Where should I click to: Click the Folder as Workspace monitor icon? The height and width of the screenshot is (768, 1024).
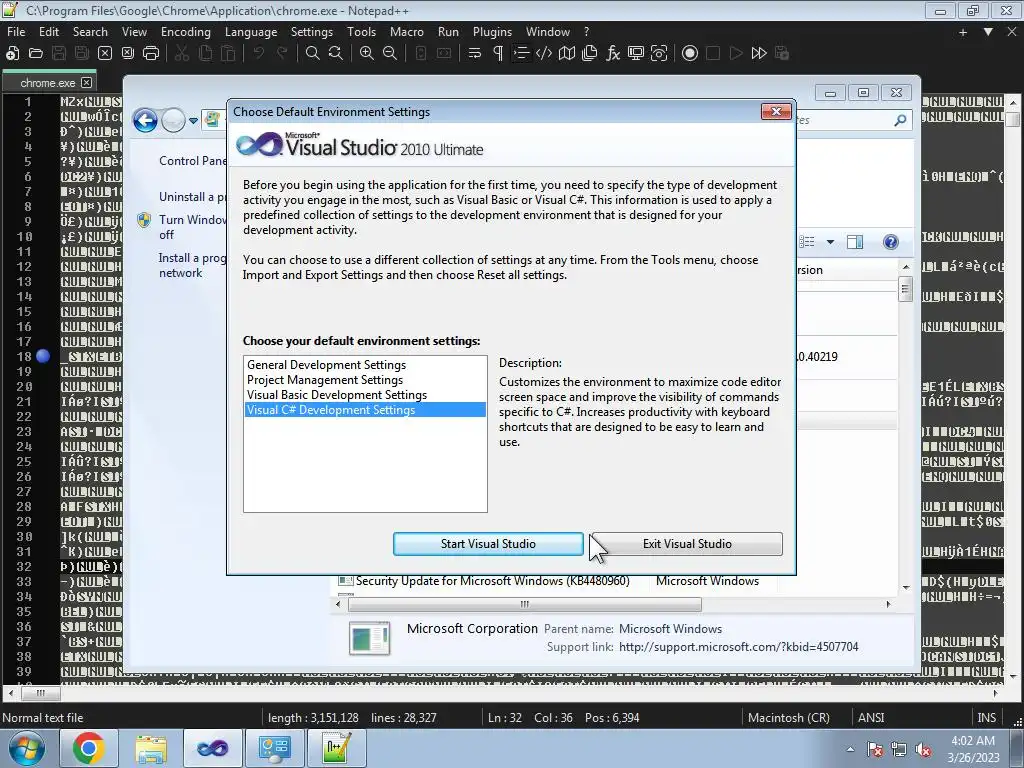(635, 54)
